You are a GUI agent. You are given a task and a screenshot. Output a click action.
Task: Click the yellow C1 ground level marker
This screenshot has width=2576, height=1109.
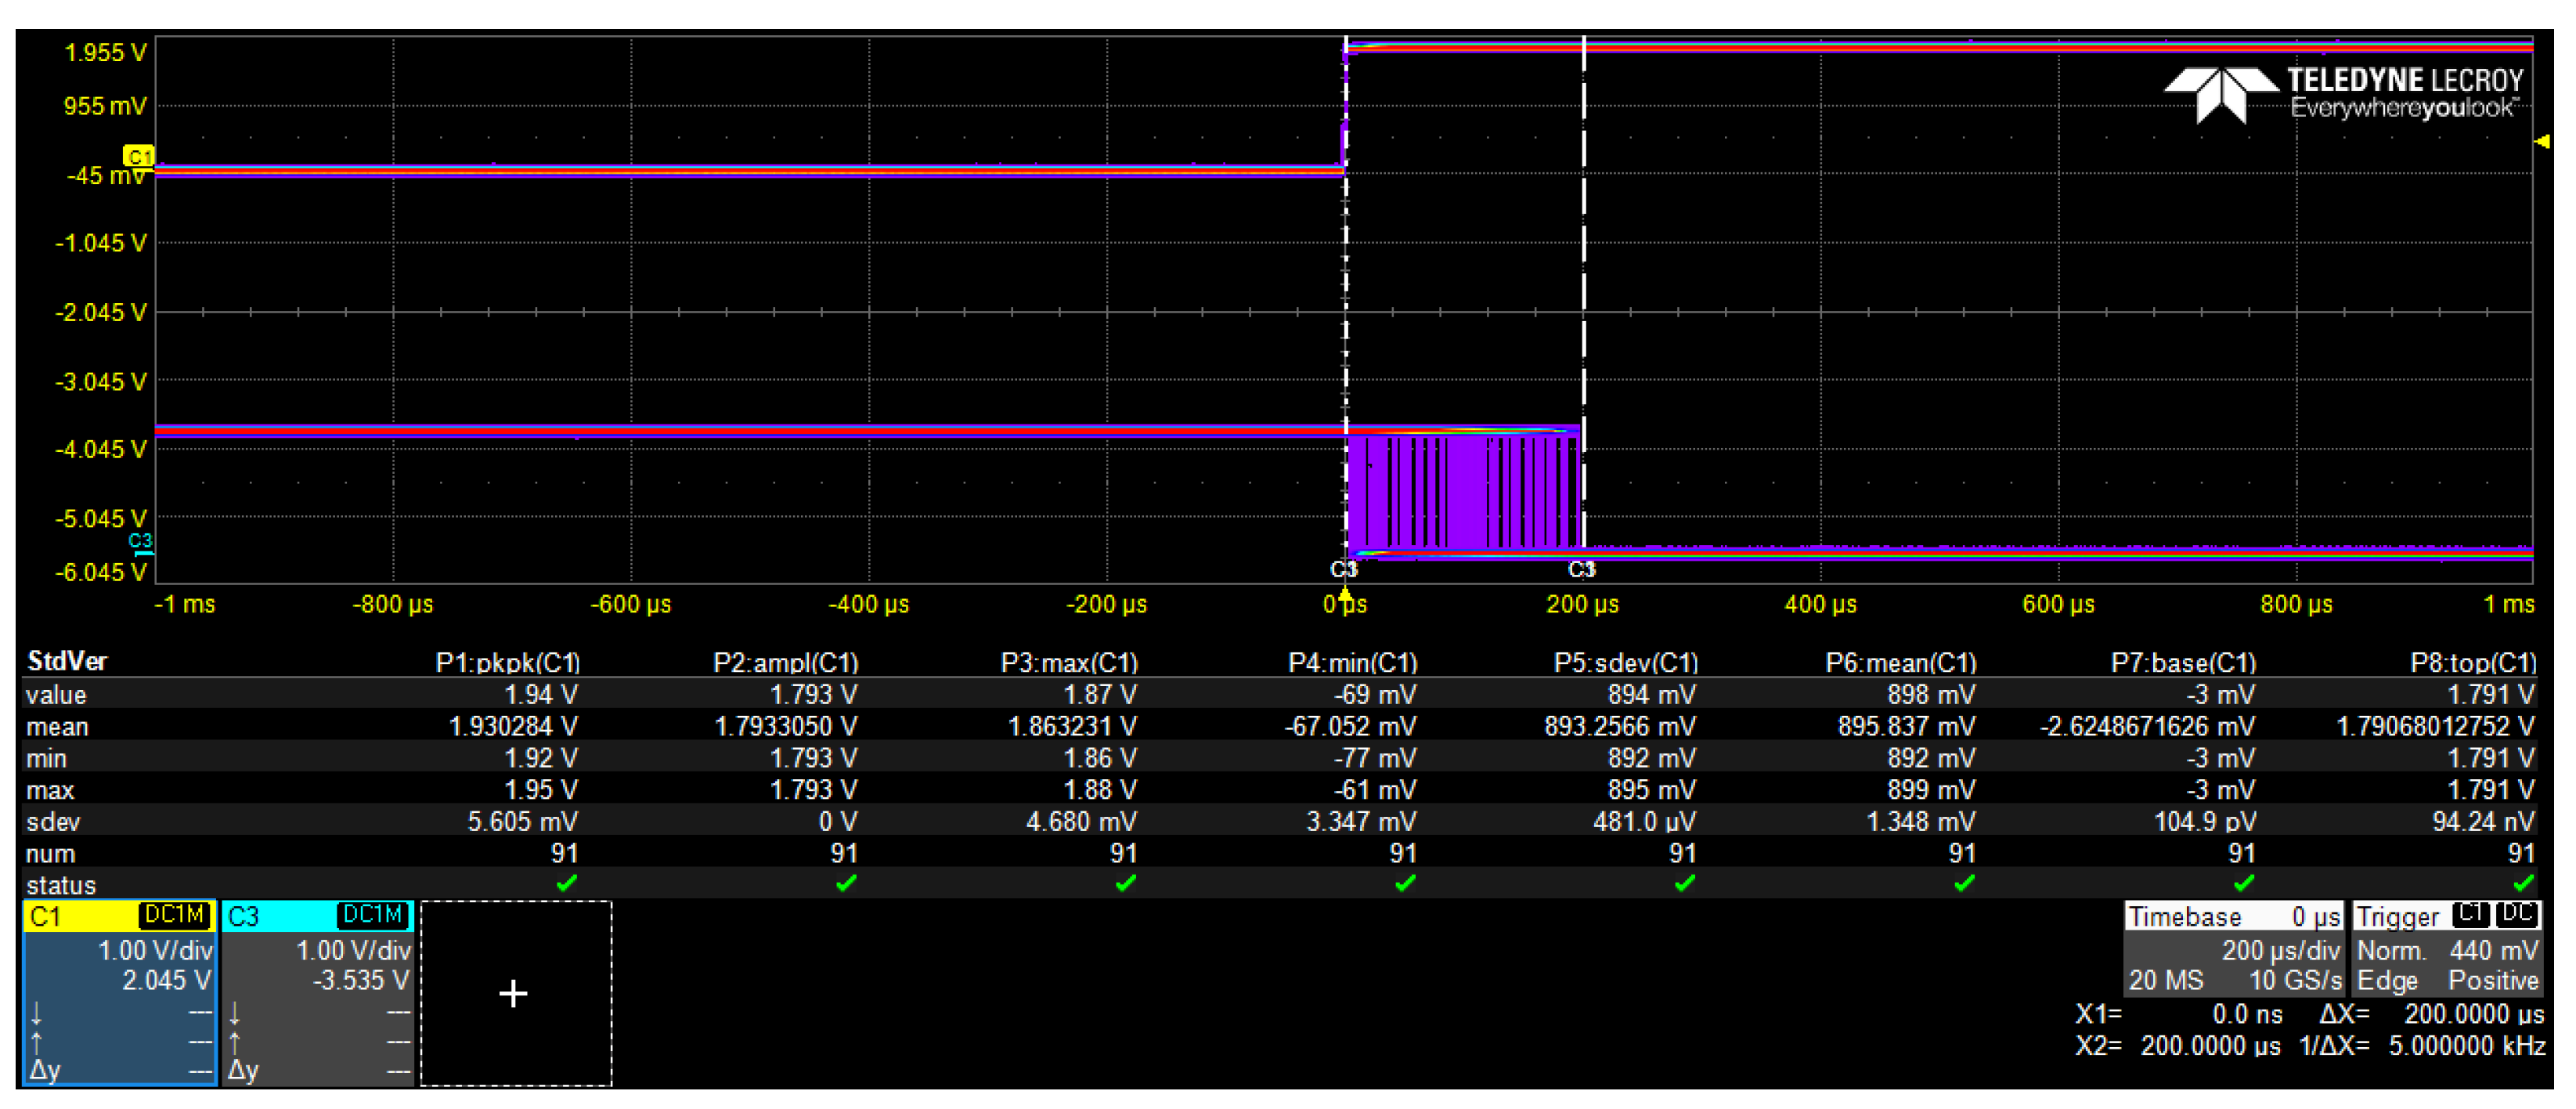[x=138, y=156]
